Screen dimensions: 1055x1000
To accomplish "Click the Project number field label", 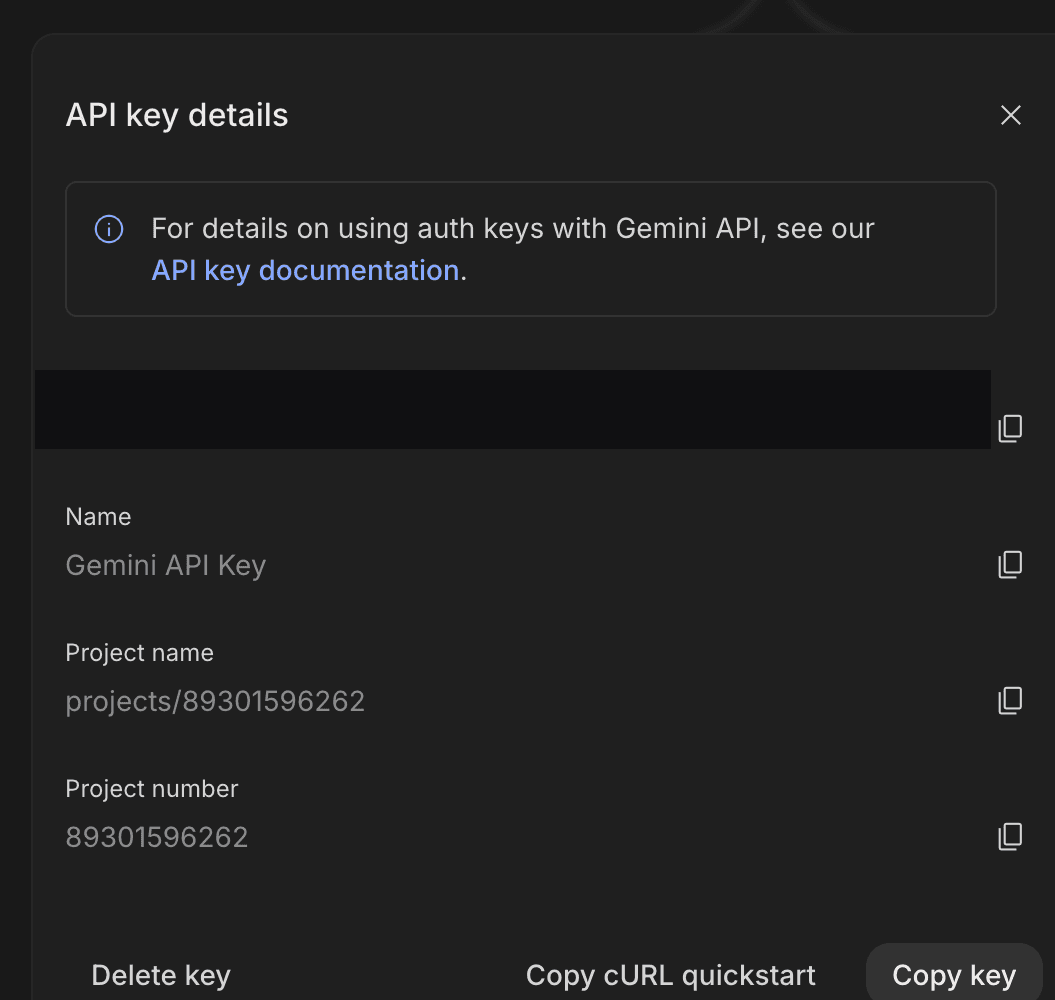I will [151, 789].
